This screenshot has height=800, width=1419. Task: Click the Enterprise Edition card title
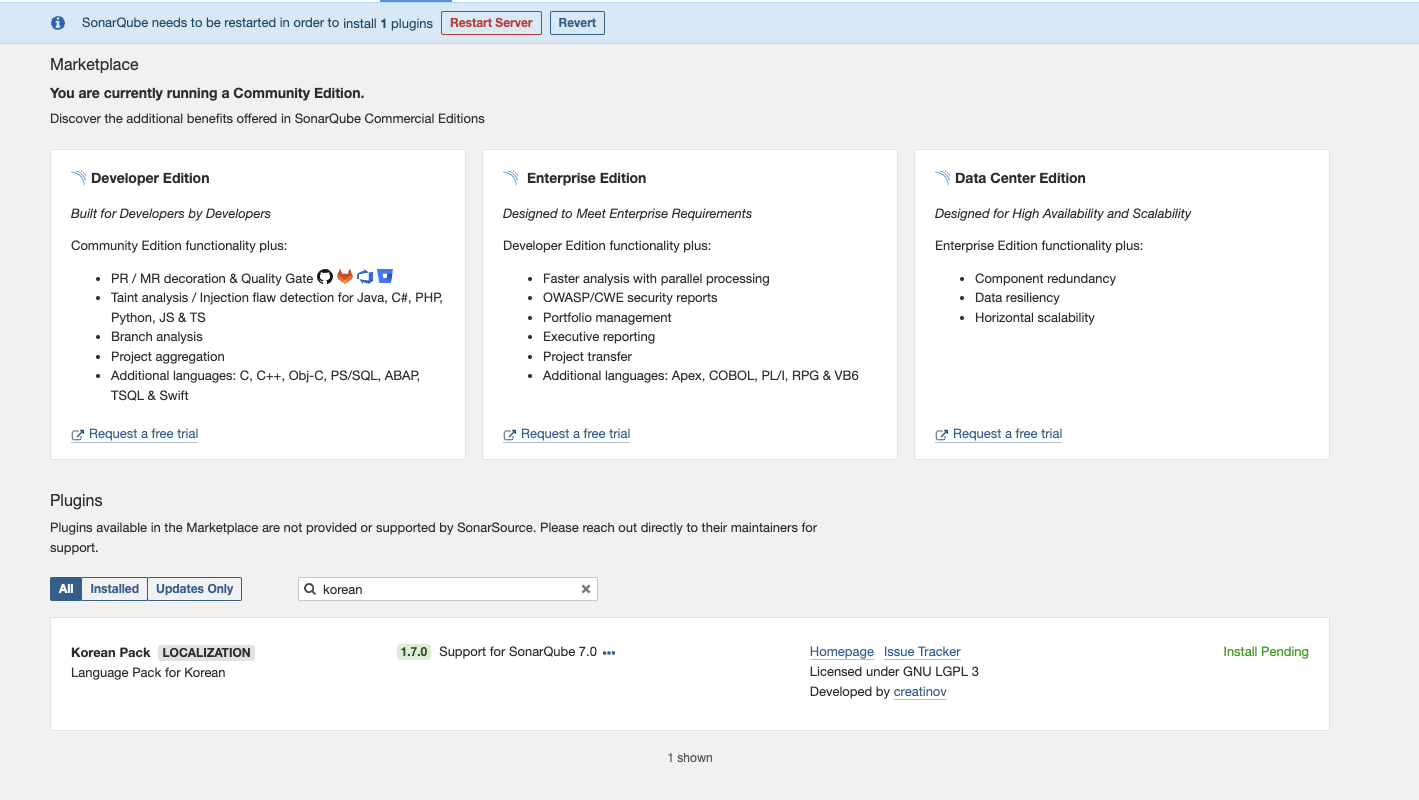[x=587, y=178]
